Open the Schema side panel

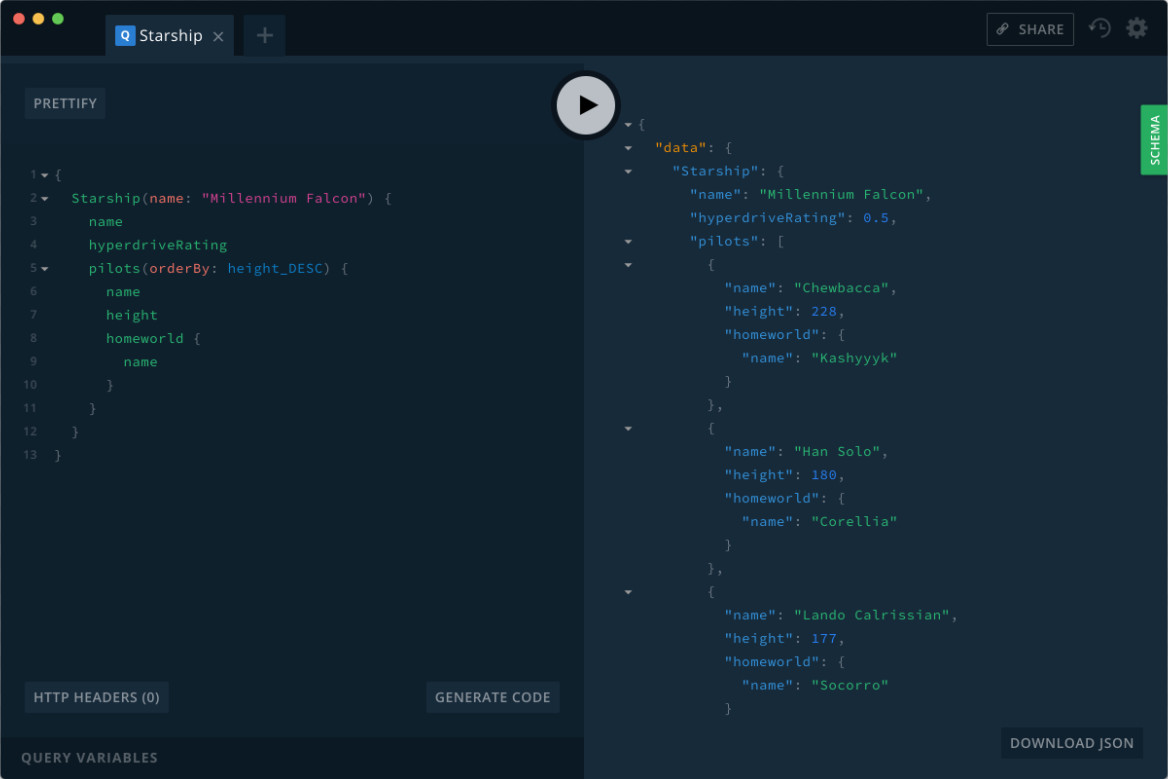(1154, 140)
